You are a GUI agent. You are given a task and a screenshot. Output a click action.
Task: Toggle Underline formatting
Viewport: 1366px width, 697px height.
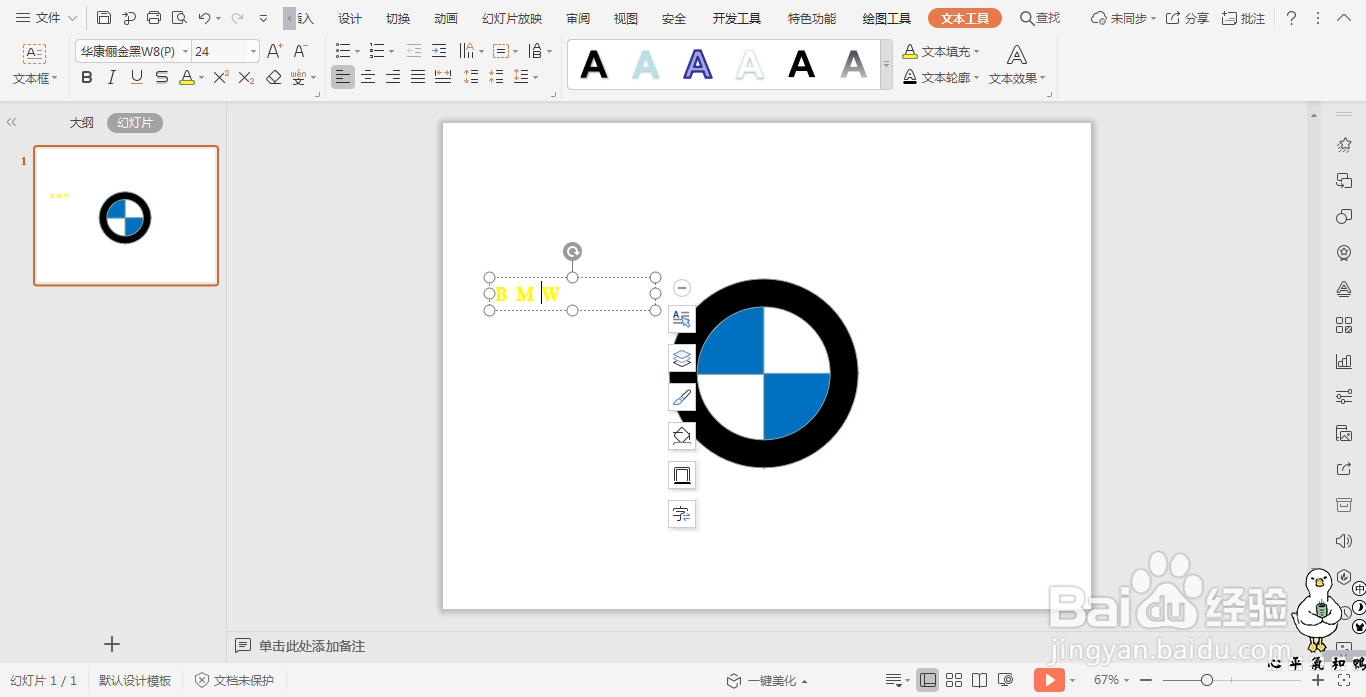click(x=137, y=77)
